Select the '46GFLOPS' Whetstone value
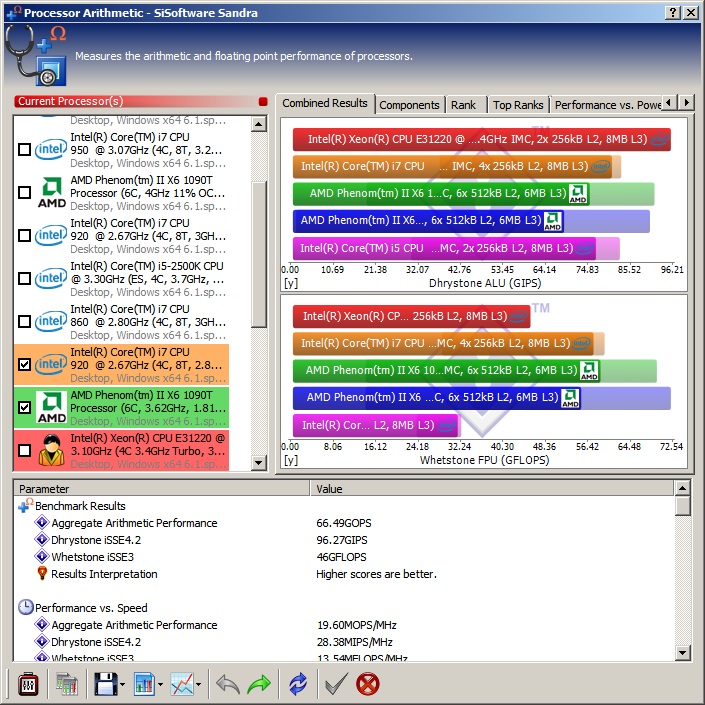This screenshot has width=705, height=705. [x=341, y=557]
